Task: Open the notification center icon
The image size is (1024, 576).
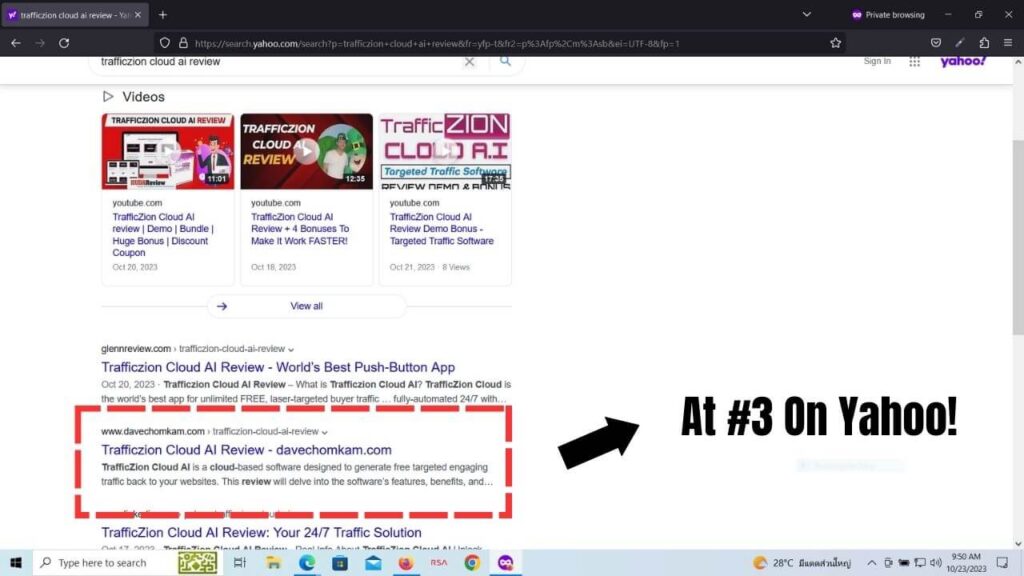Action: (x=1002, y=562)
